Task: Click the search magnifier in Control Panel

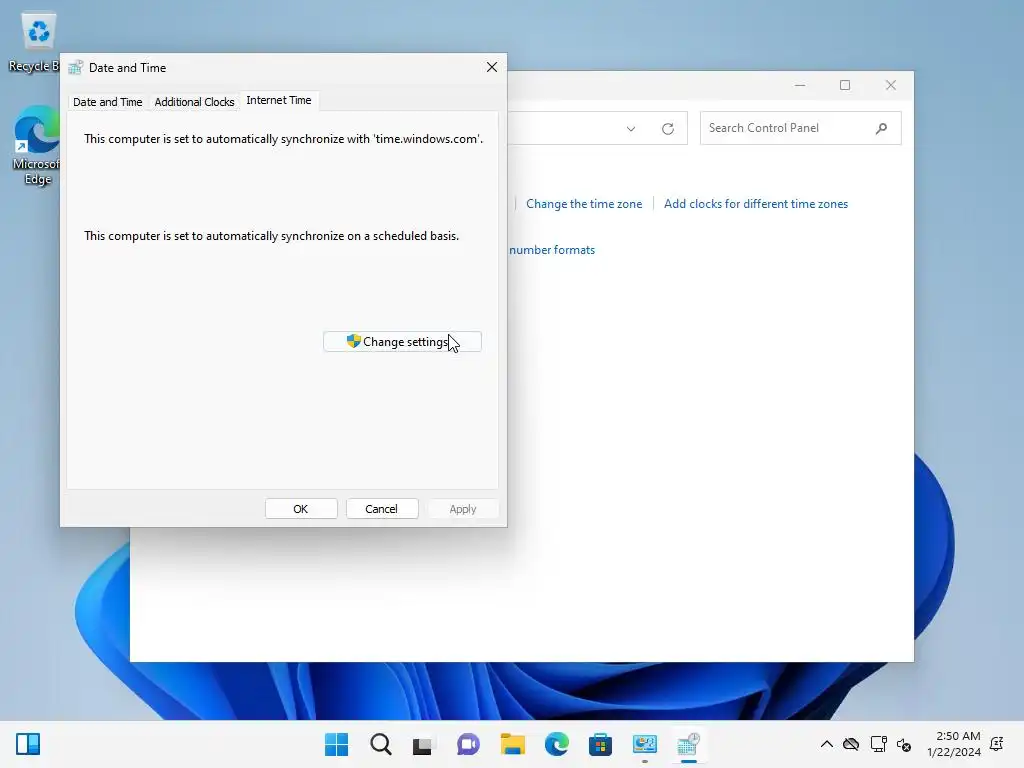Action: 881,128
